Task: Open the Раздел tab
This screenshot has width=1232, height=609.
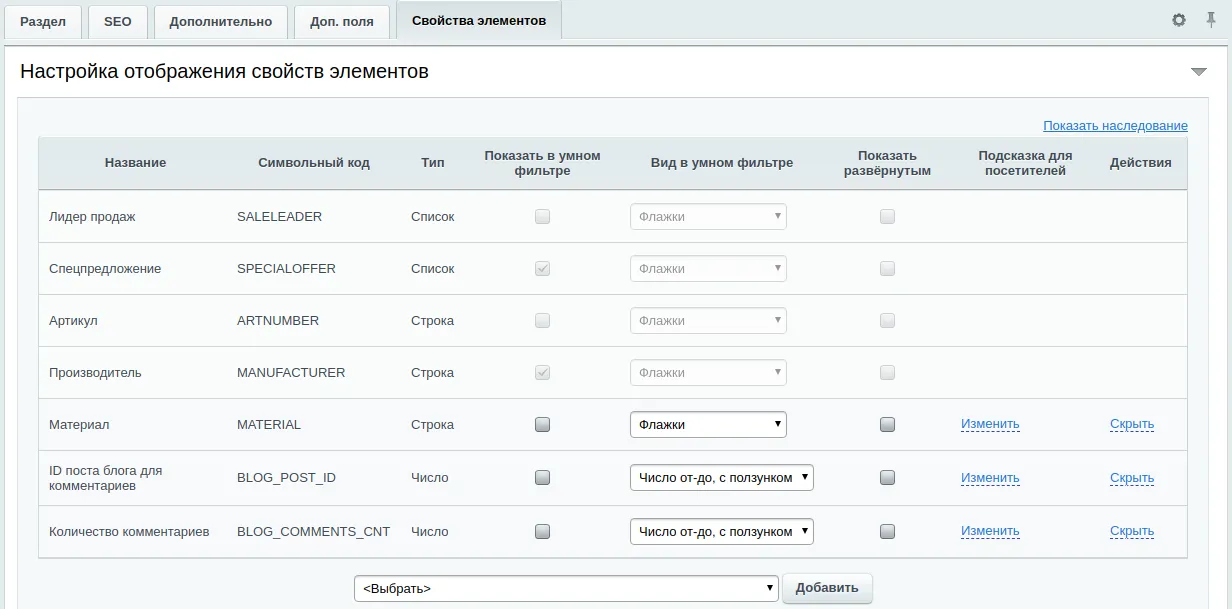Action: click(43, 21)
